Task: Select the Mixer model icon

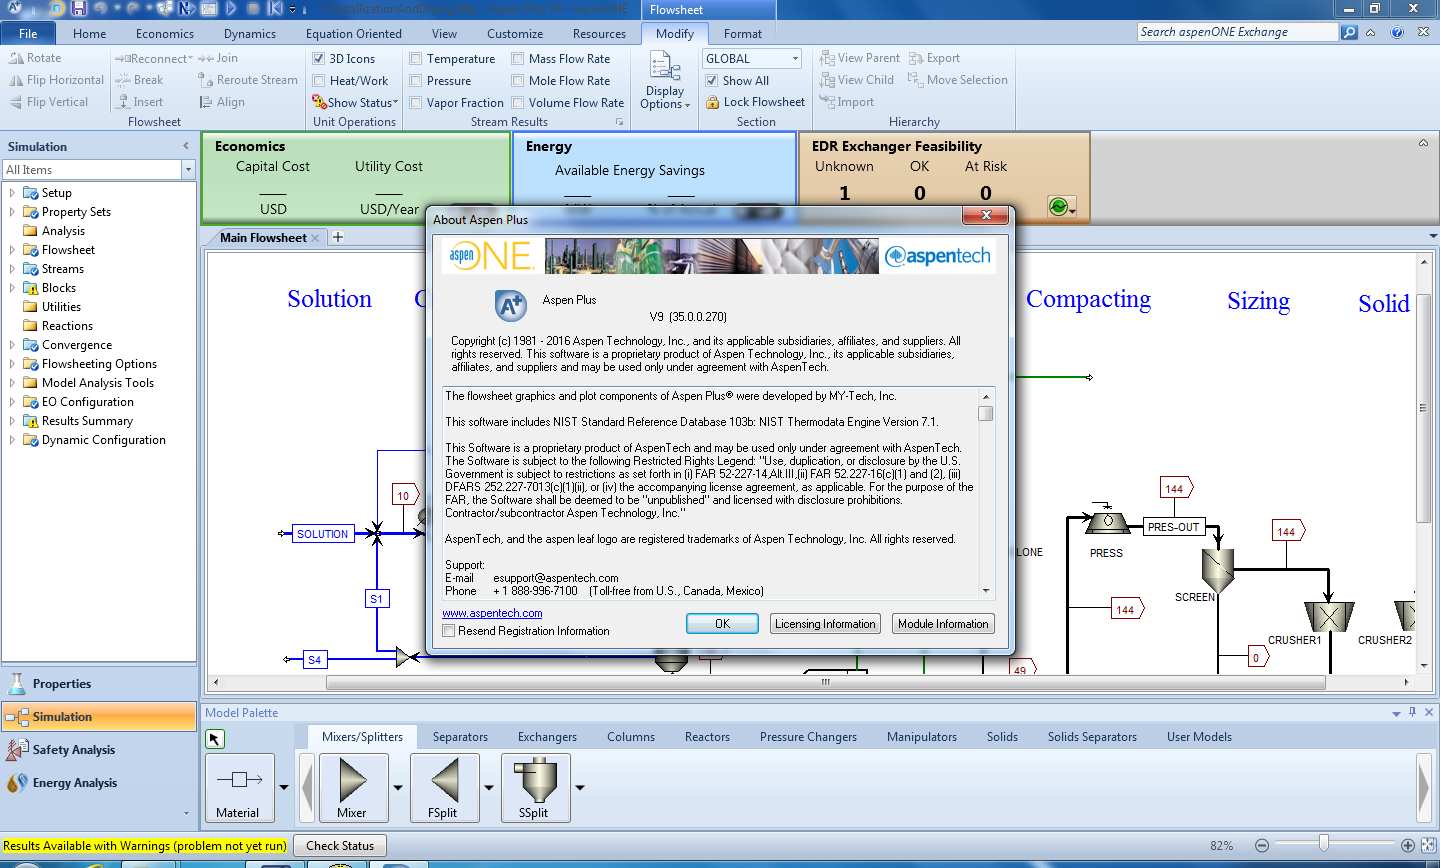Action: 352,788
